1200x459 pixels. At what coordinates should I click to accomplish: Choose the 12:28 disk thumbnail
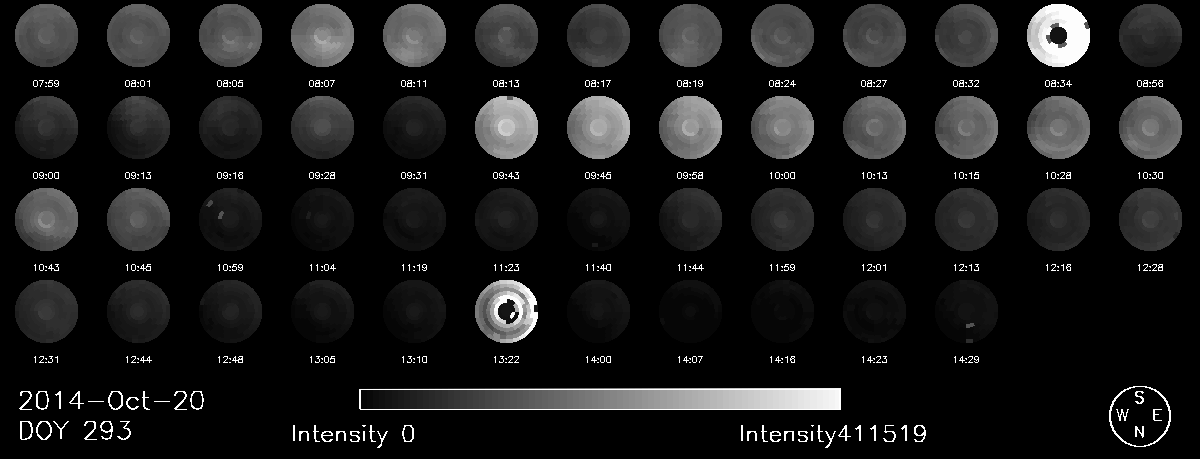pos(1151,219)
